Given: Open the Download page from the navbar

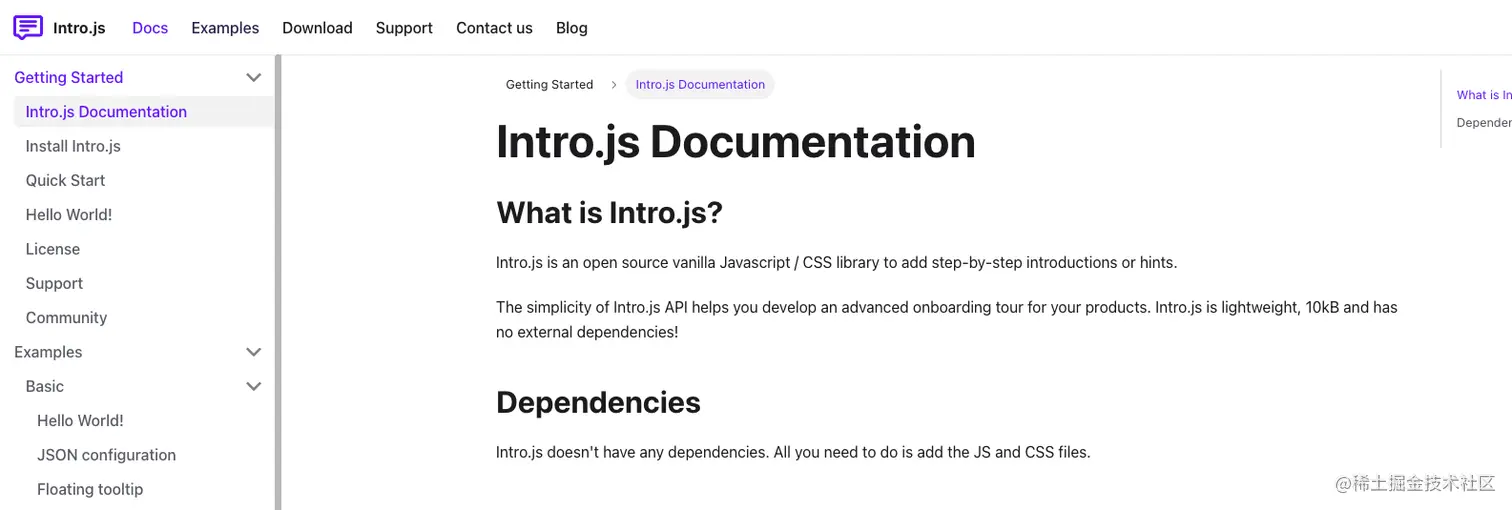Looking at the screenshot, I should [x=317, y=28].
